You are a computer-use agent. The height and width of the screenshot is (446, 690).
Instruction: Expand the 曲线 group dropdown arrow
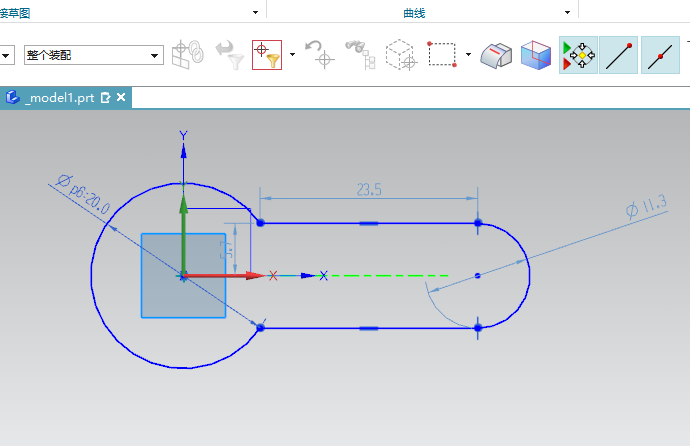click(567, 12)
